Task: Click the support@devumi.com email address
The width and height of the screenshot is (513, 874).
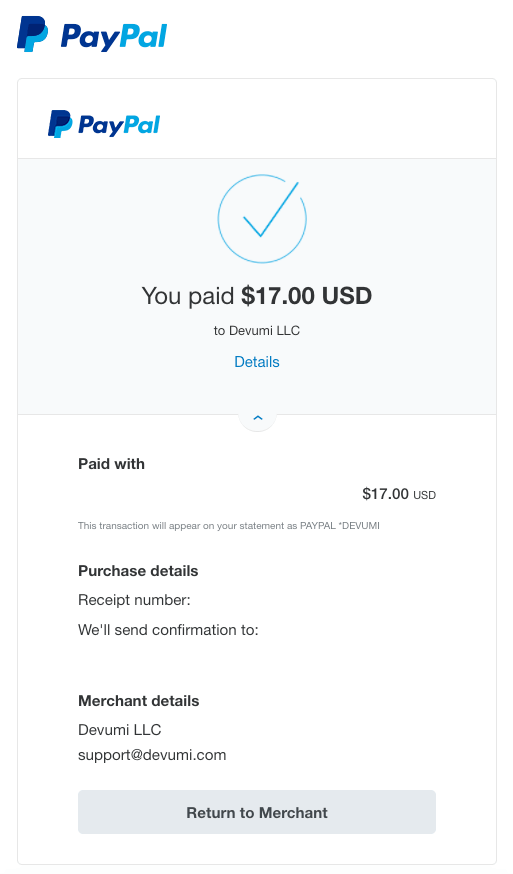Action: (152, 755)
